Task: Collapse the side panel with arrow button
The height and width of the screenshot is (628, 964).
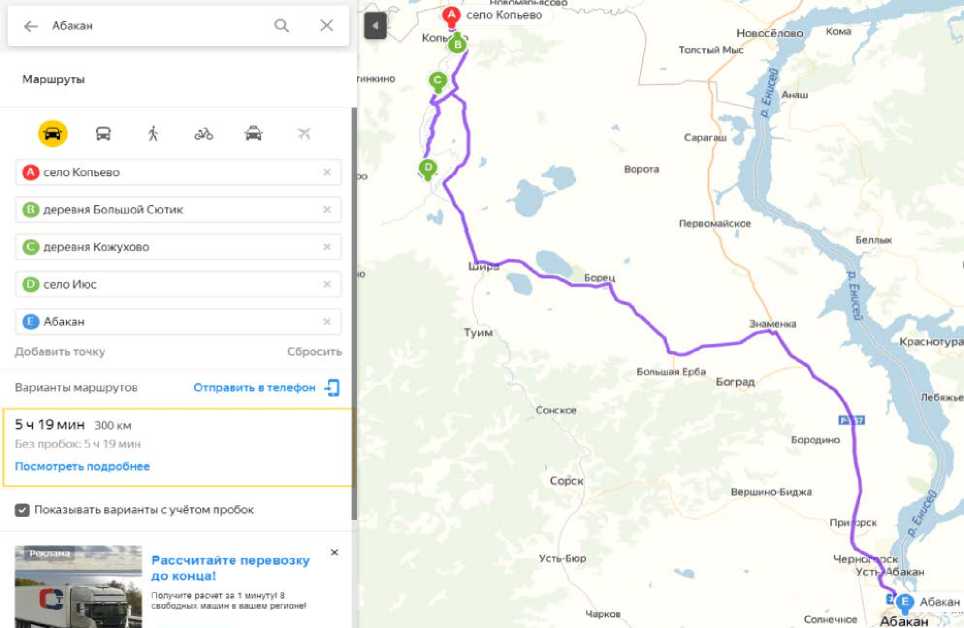Action: tap(375, 26)
